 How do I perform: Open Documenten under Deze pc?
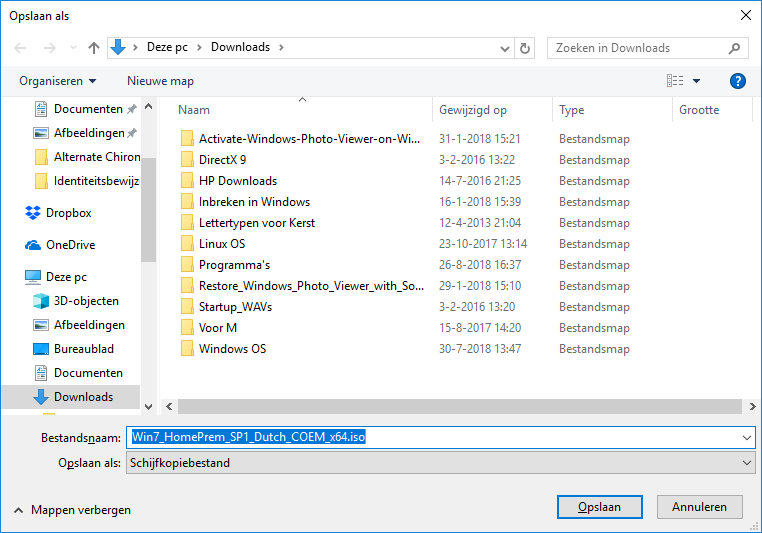(79, 373)
